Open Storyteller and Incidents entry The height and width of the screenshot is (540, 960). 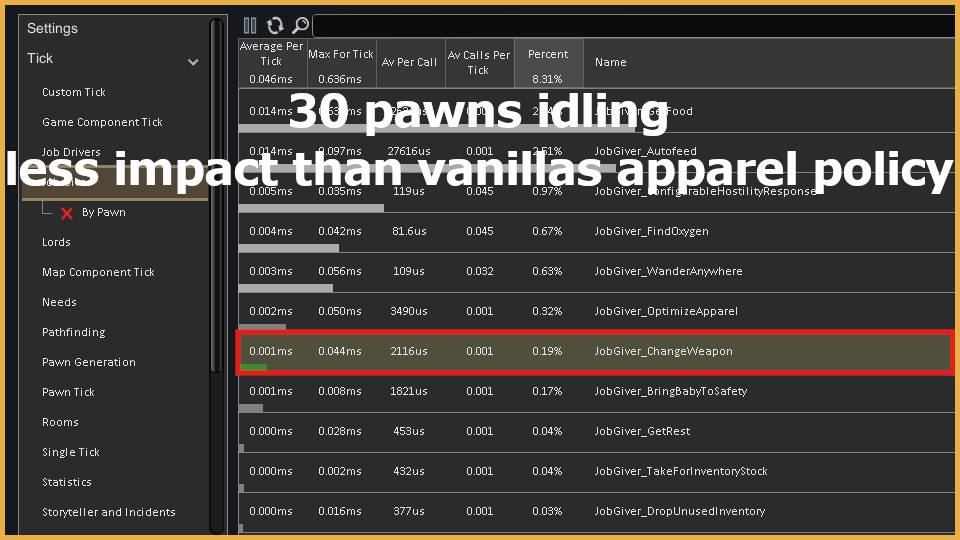pos(108,512)
